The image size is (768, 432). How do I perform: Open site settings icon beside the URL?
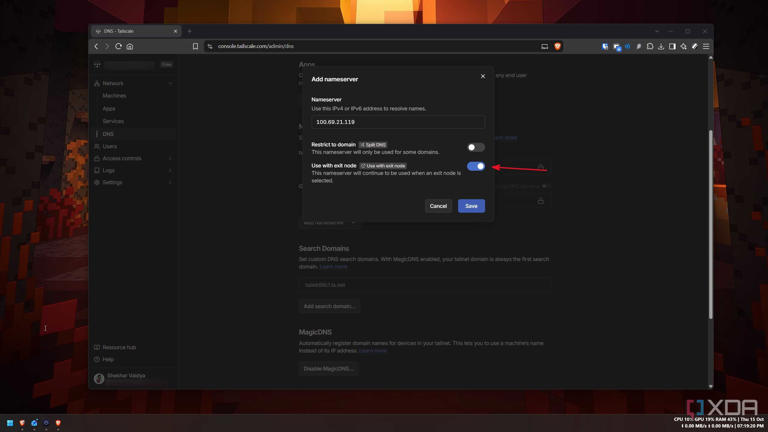[210, 46]
